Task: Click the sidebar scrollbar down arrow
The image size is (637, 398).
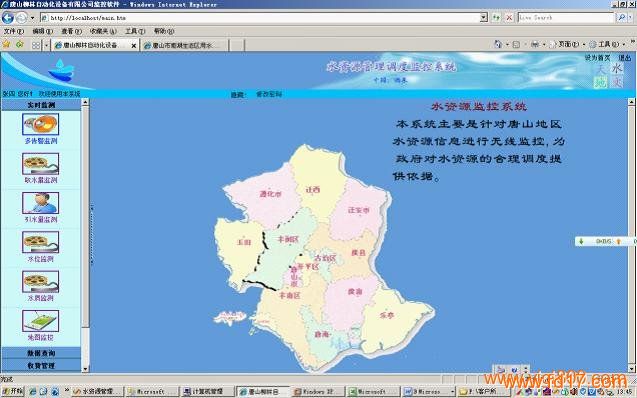Action: point(85,369)
